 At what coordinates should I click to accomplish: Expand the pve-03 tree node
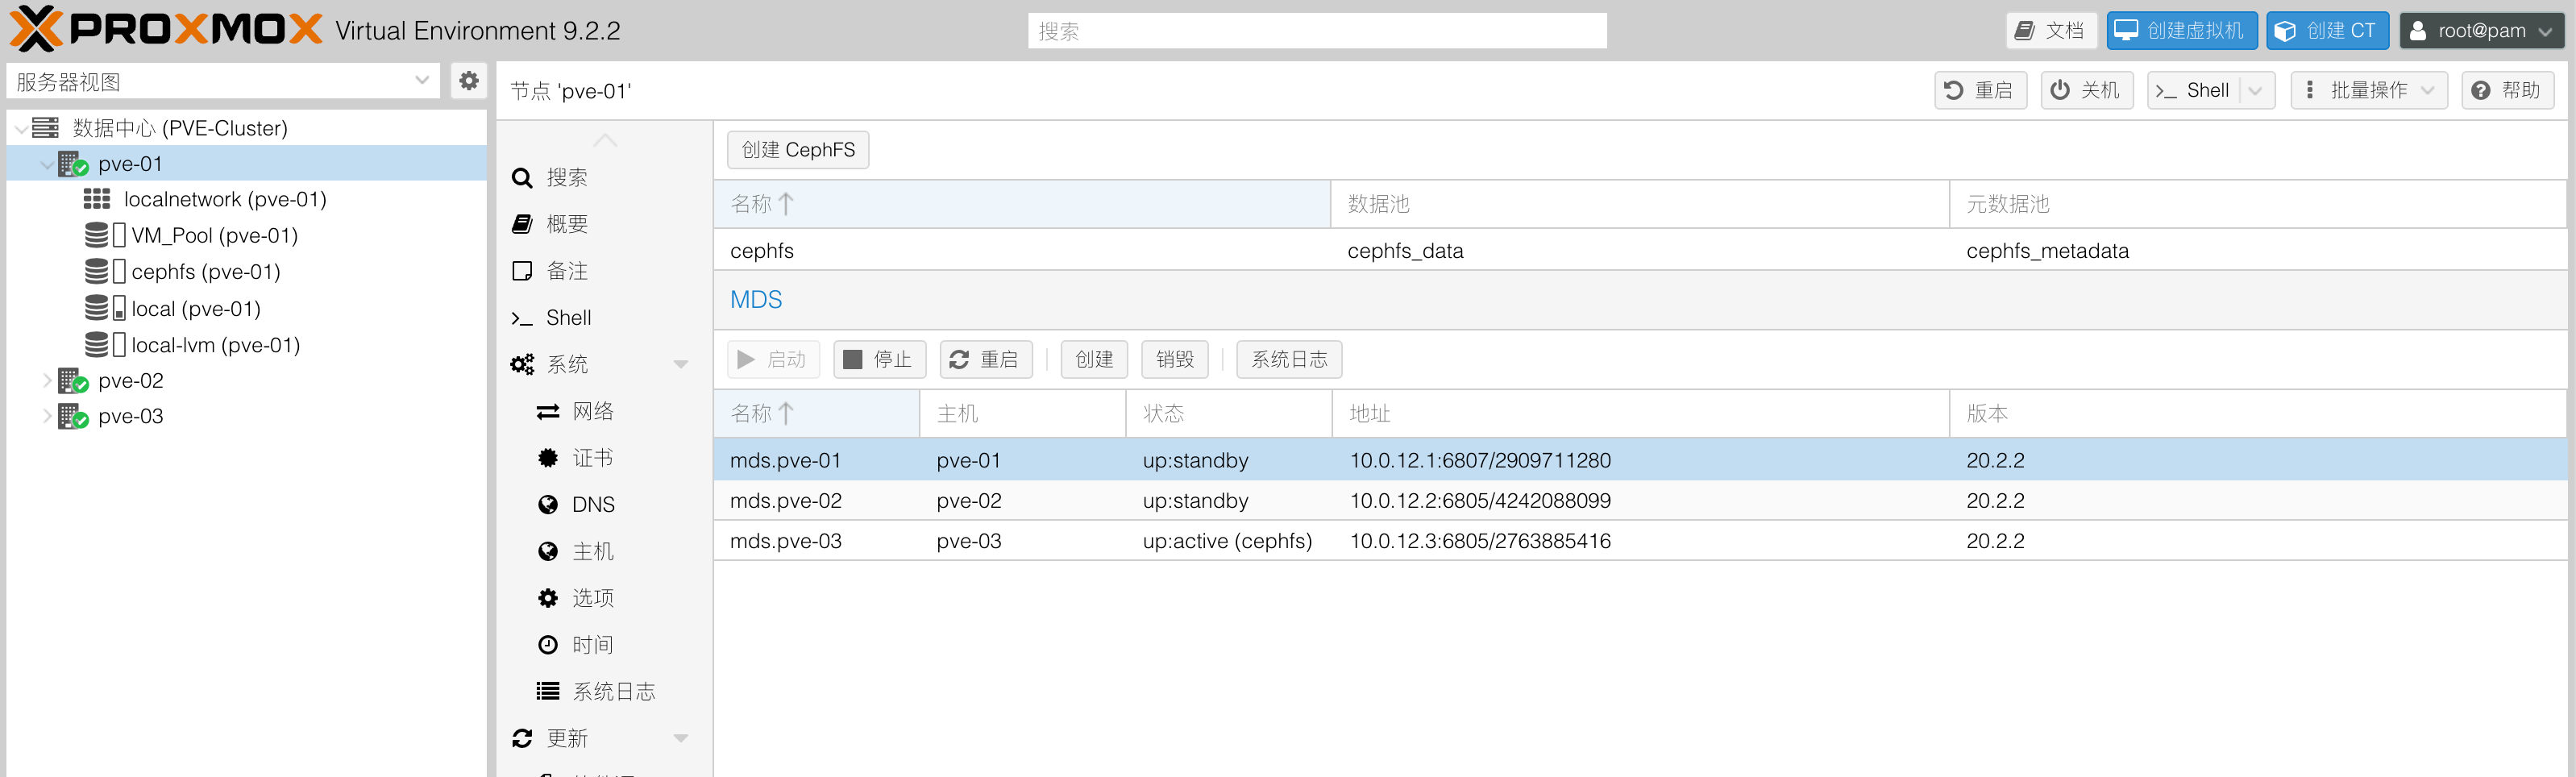tap(47, 417)
